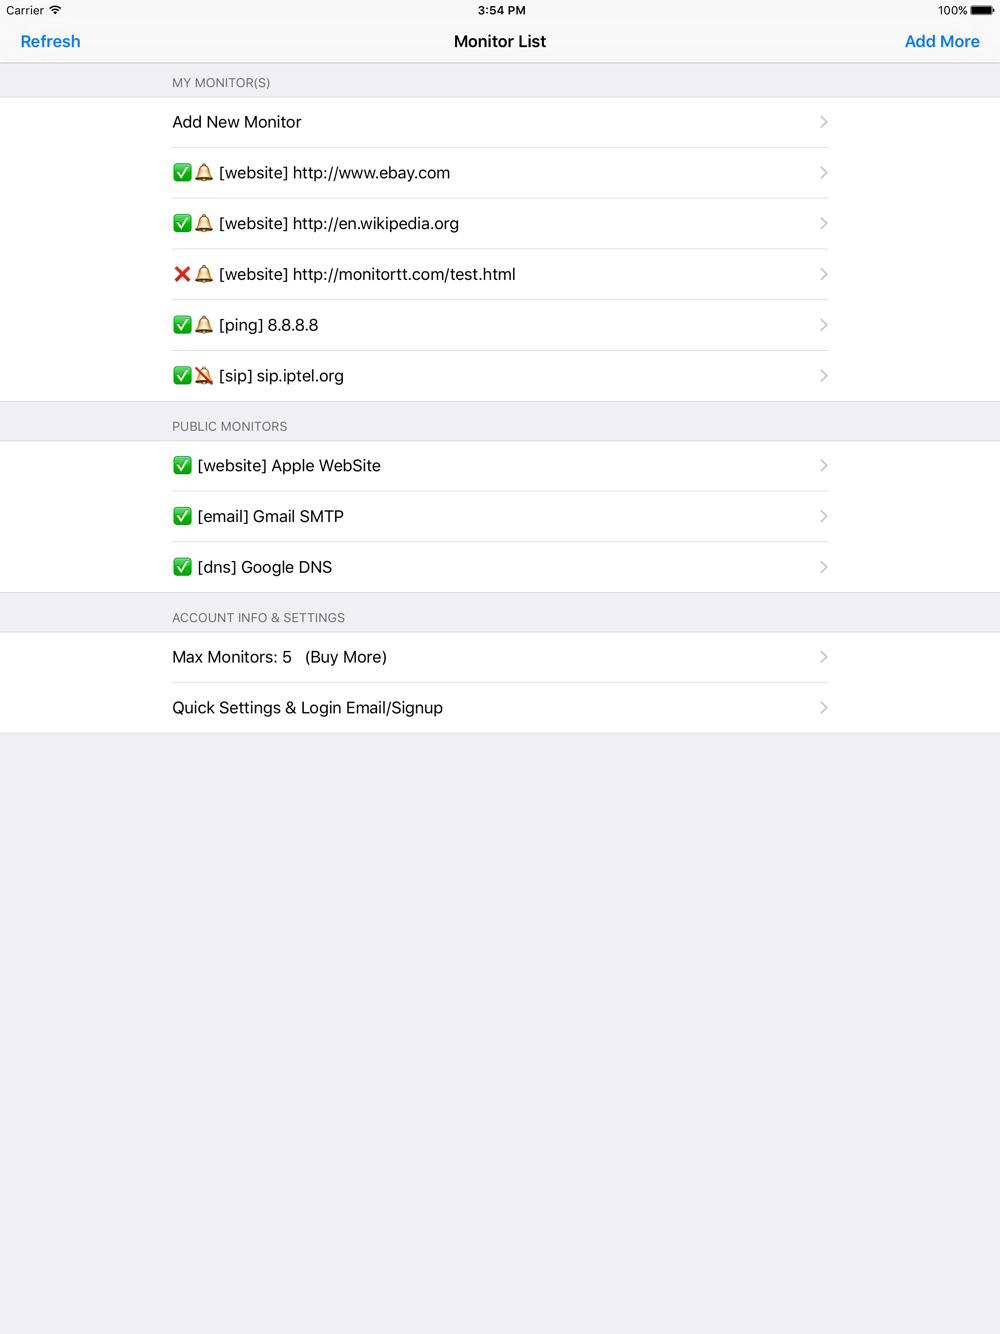Select the monitortt.com test.html monitor row

500,274
